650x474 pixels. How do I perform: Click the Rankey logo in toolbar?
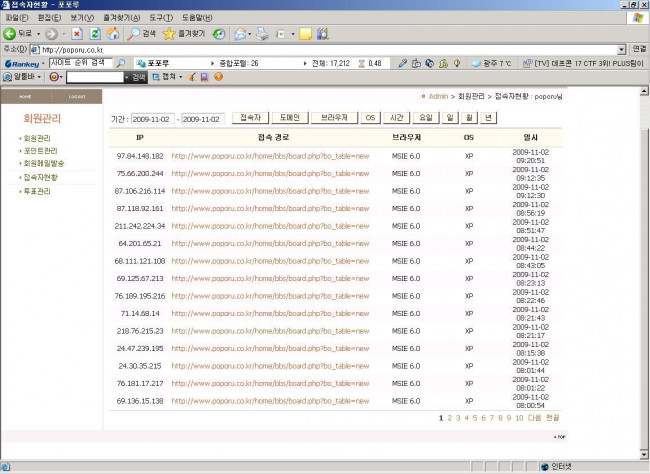[22, 63]
